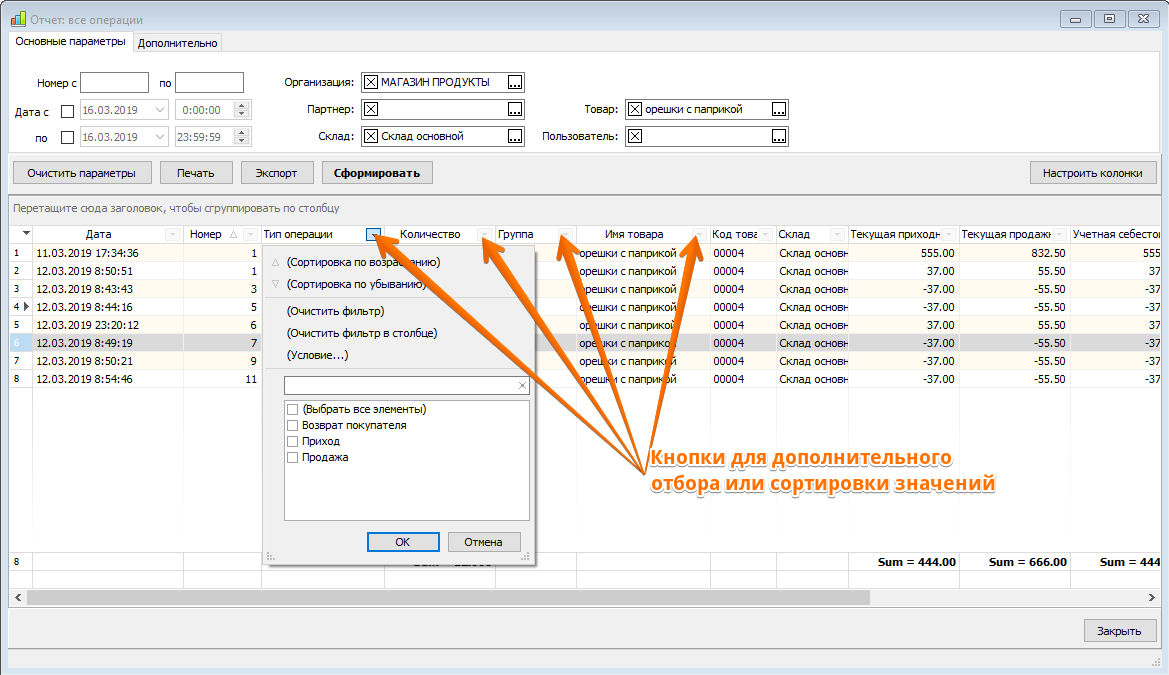Open the Организация selection ellipsis button

[x=515, y=82]
